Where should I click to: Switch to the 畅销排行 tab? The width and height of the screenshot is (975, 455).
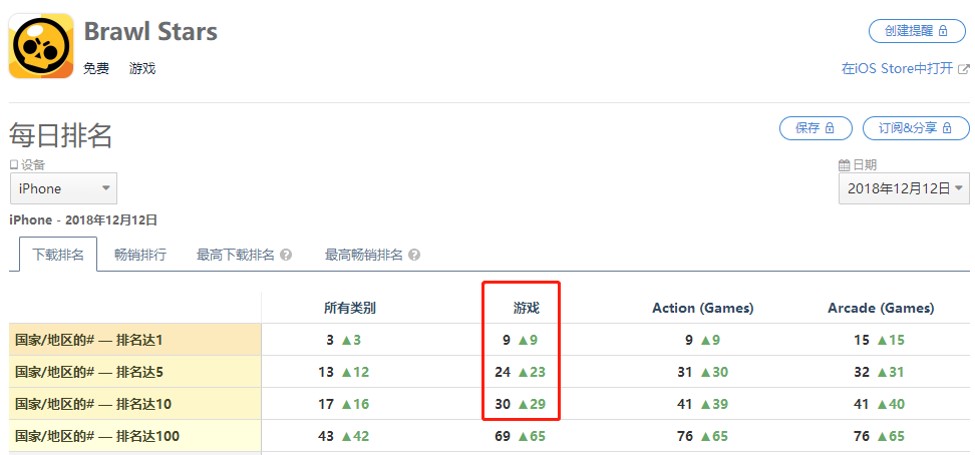coord(140,255)
